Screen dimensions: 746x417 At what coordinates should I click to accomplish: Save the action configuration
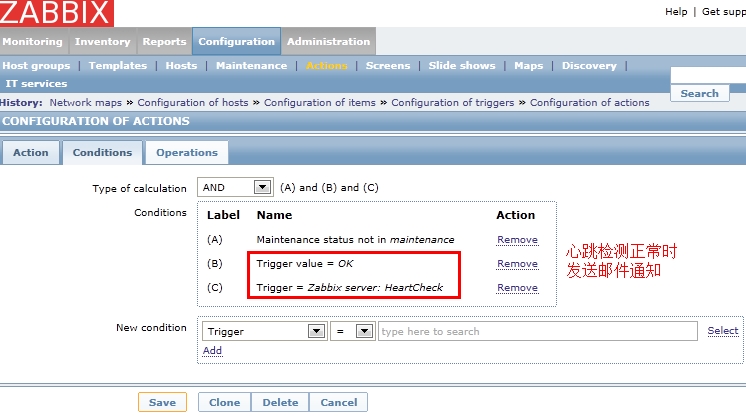[162, 402]
